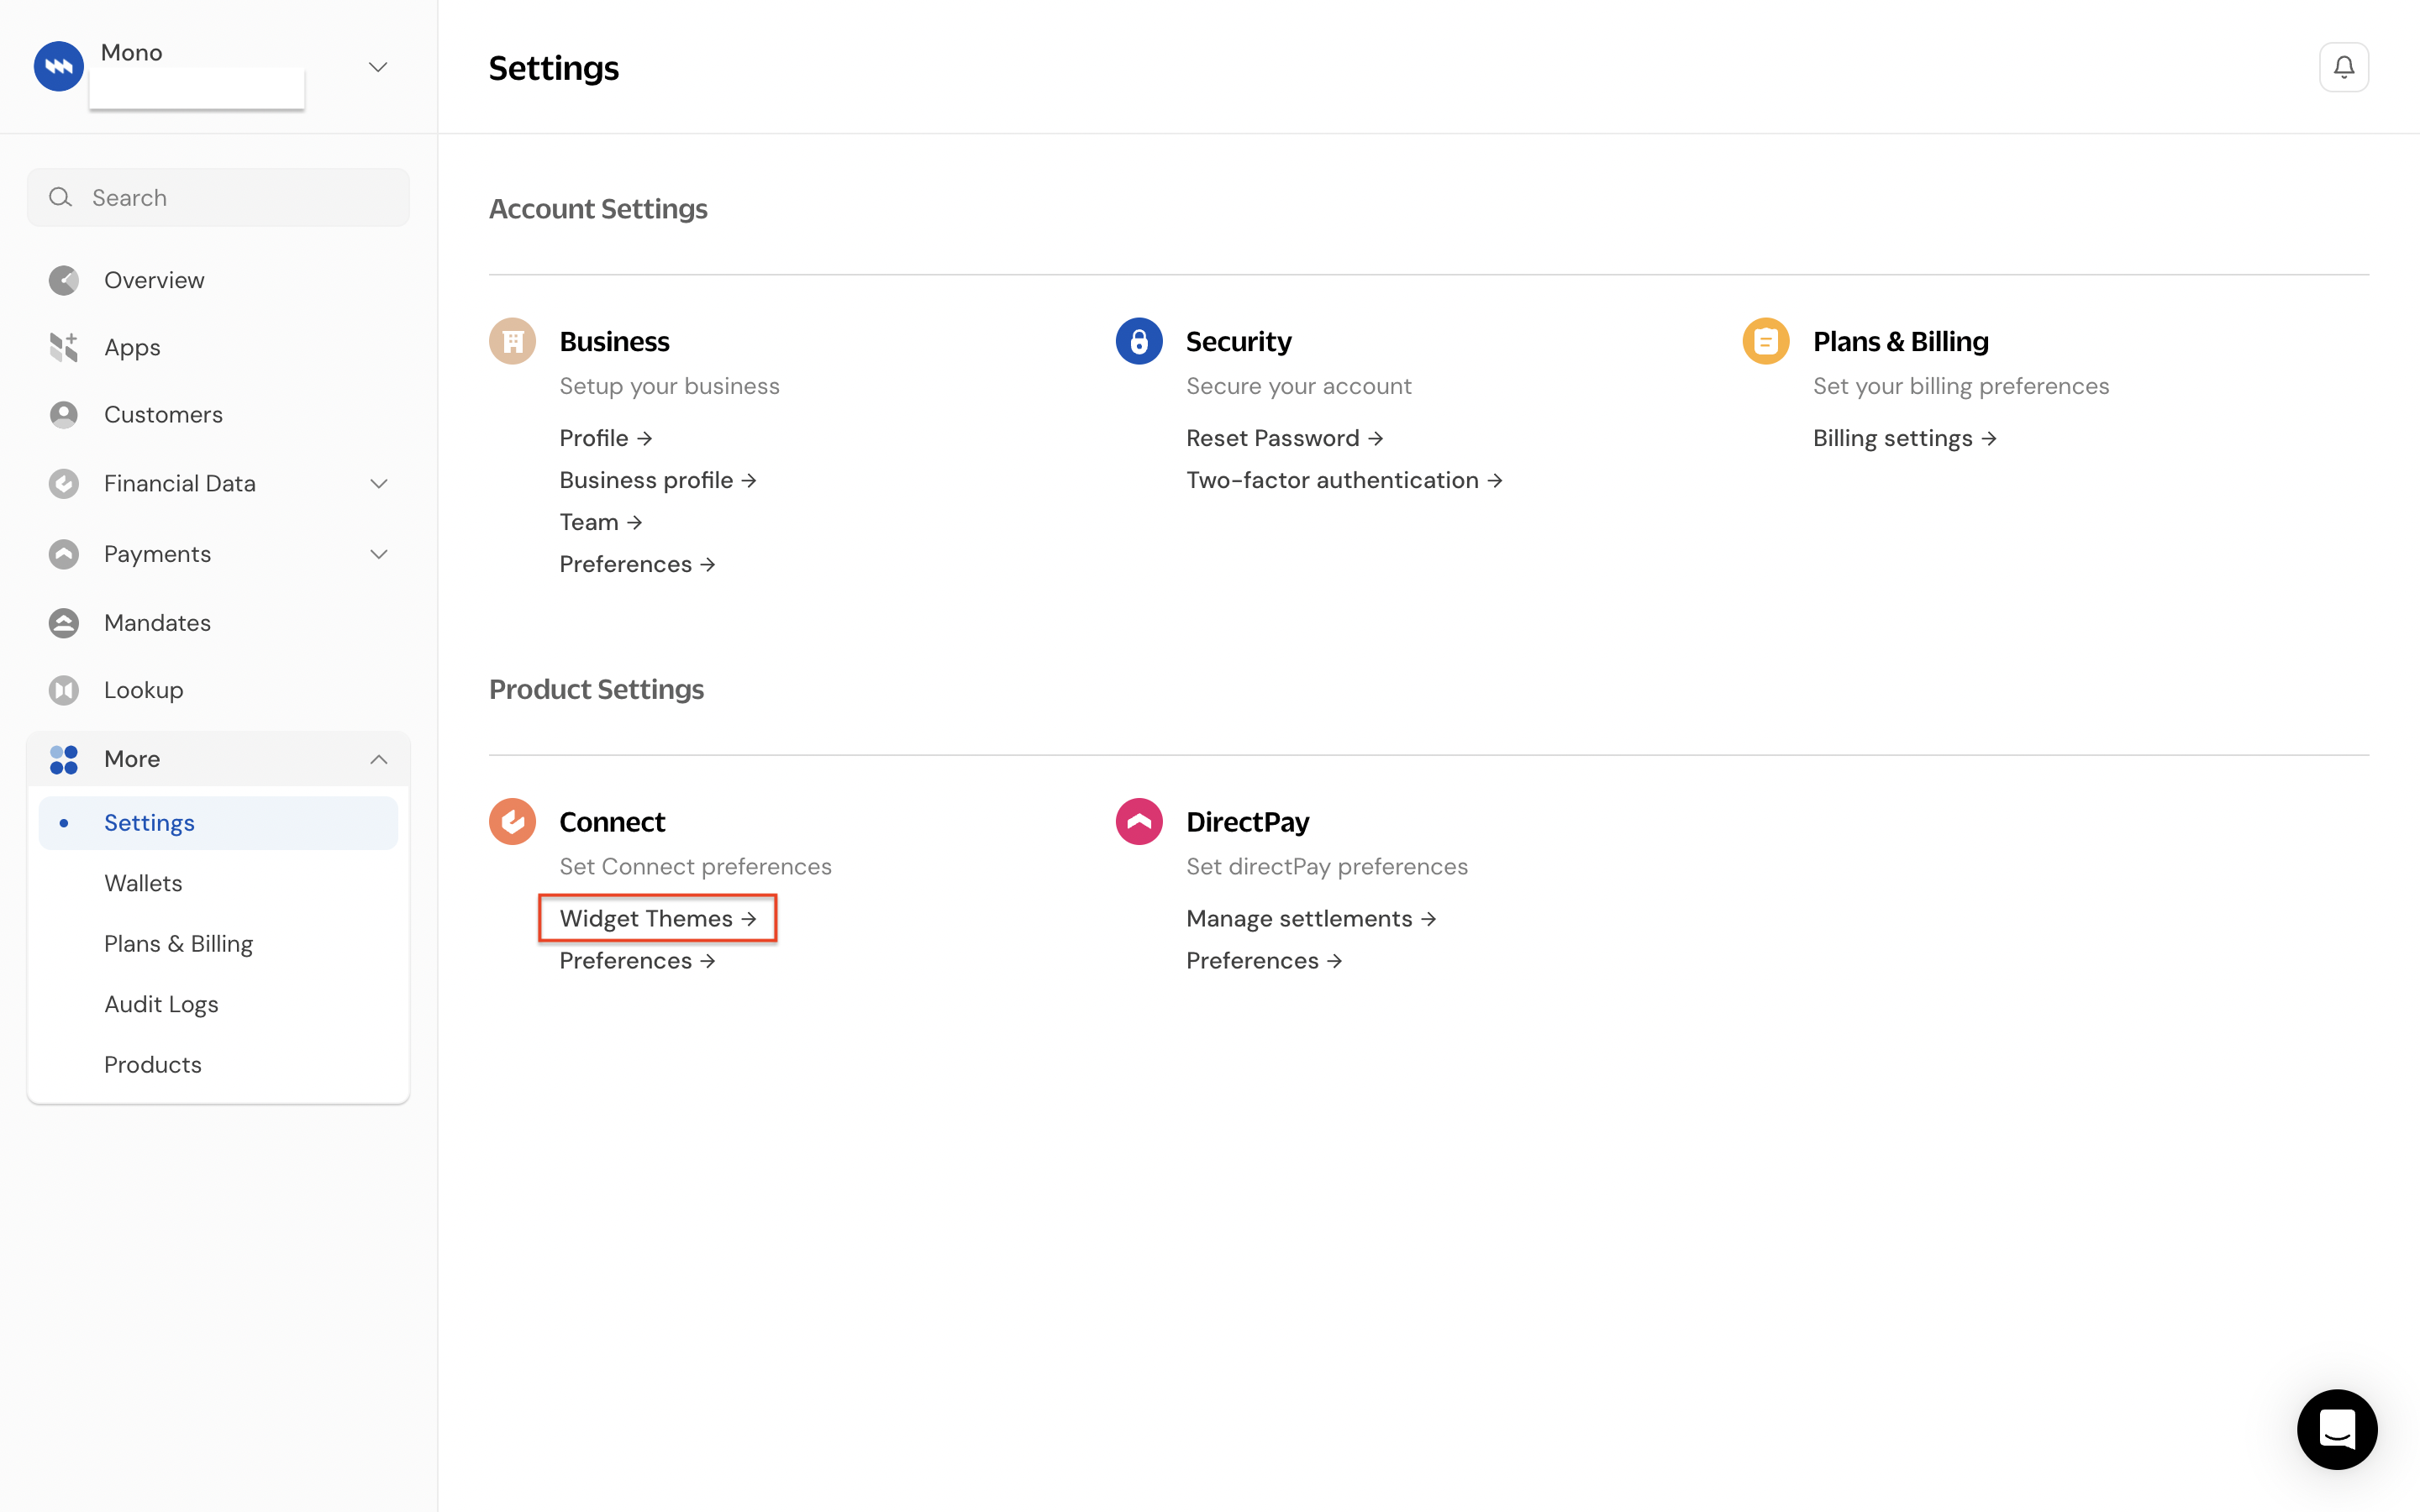The width and height of the screenshot is (2420, 1512).
Task: Click the Connect section heading
Action: pos(612,821)
